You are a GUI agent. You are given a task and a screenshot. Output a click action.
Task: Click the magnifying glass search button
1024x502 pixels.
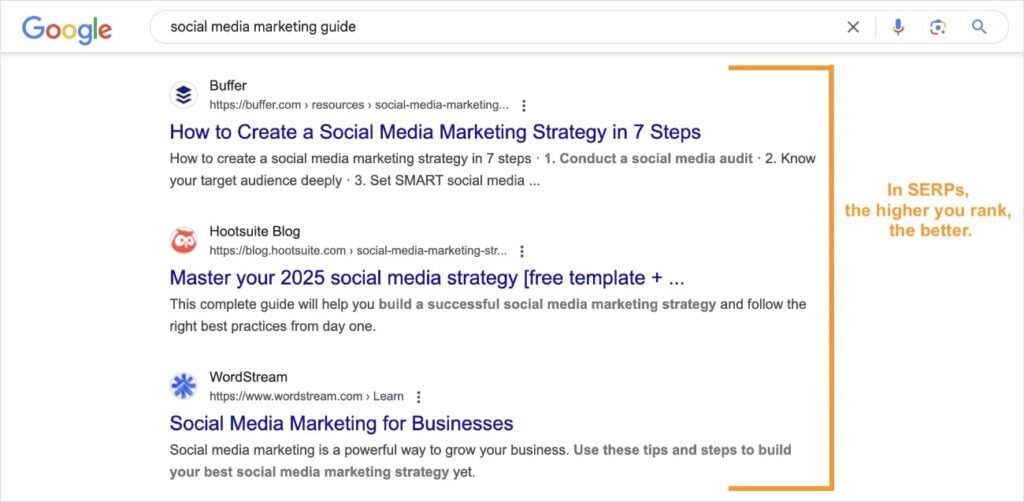(979, 27)
